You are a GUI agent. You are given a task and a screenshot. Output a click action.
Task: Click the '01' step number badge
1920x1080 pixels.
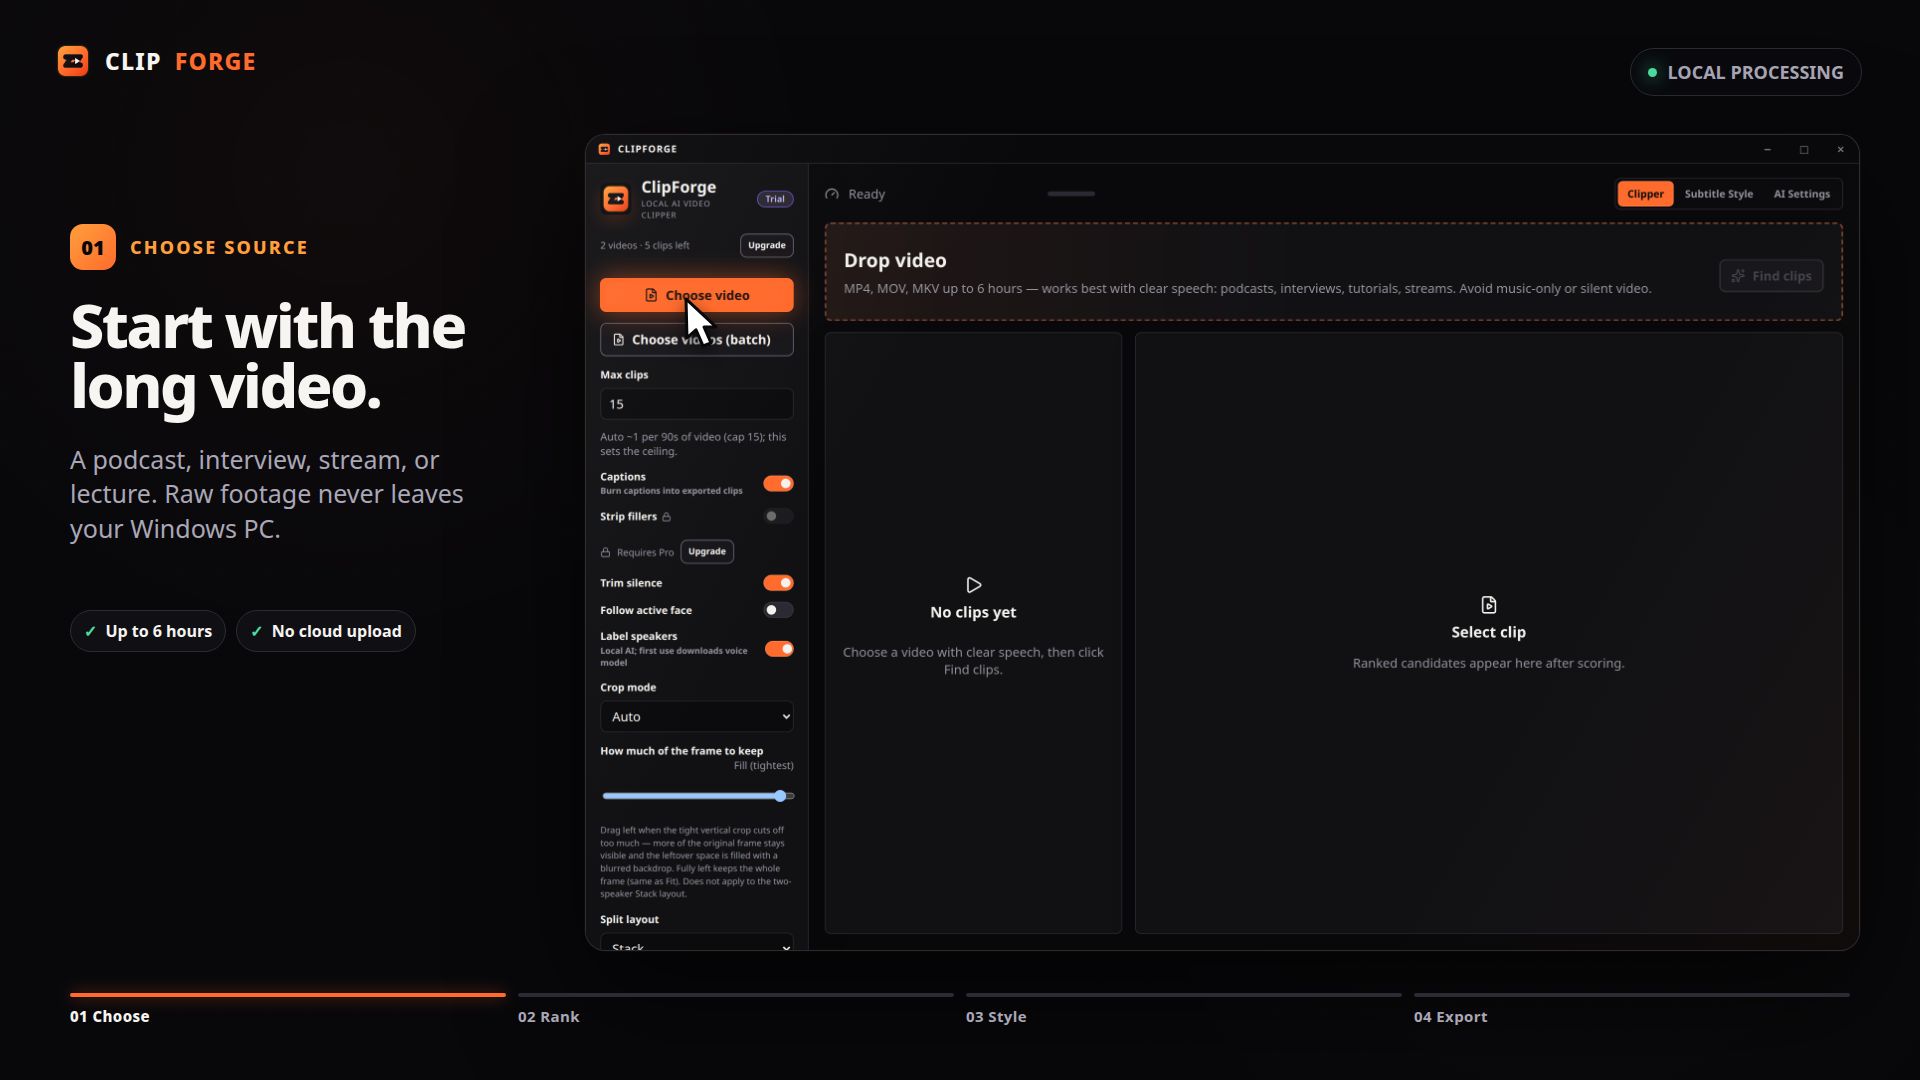pos(93,247)
